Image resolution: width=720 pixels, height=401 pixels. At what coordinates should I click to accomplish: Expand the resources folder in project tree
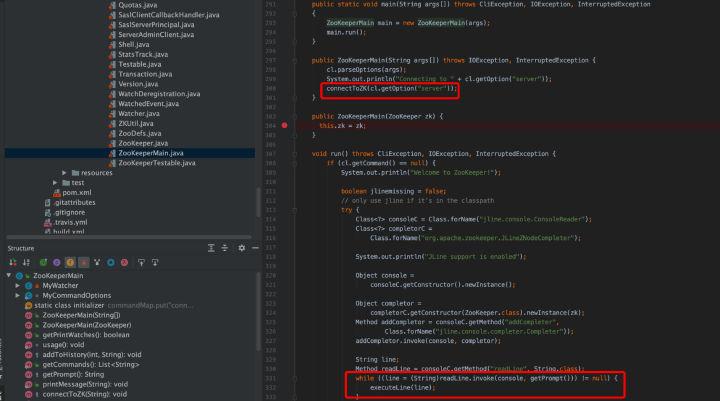tap(62, 173)
